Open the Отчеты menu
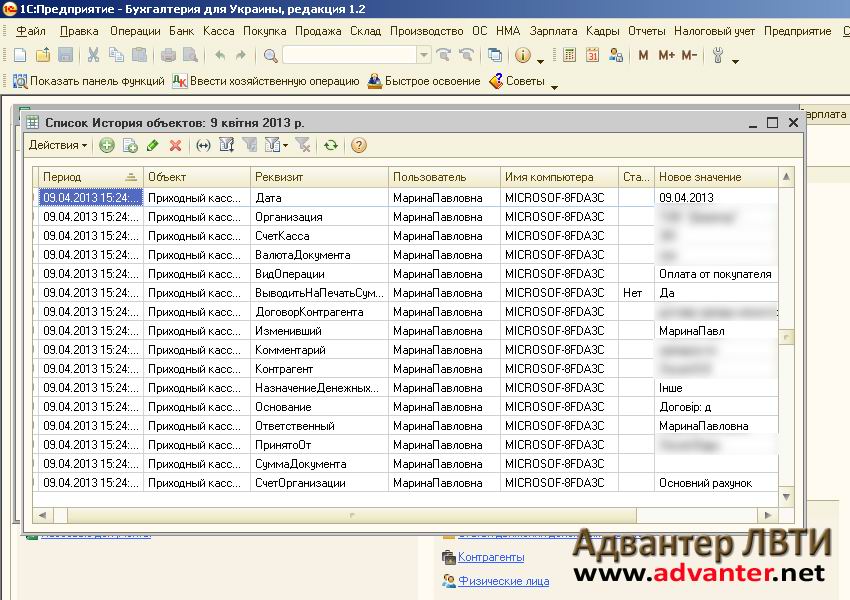This screenshot has height=600, width=850. tap(646, 31)
